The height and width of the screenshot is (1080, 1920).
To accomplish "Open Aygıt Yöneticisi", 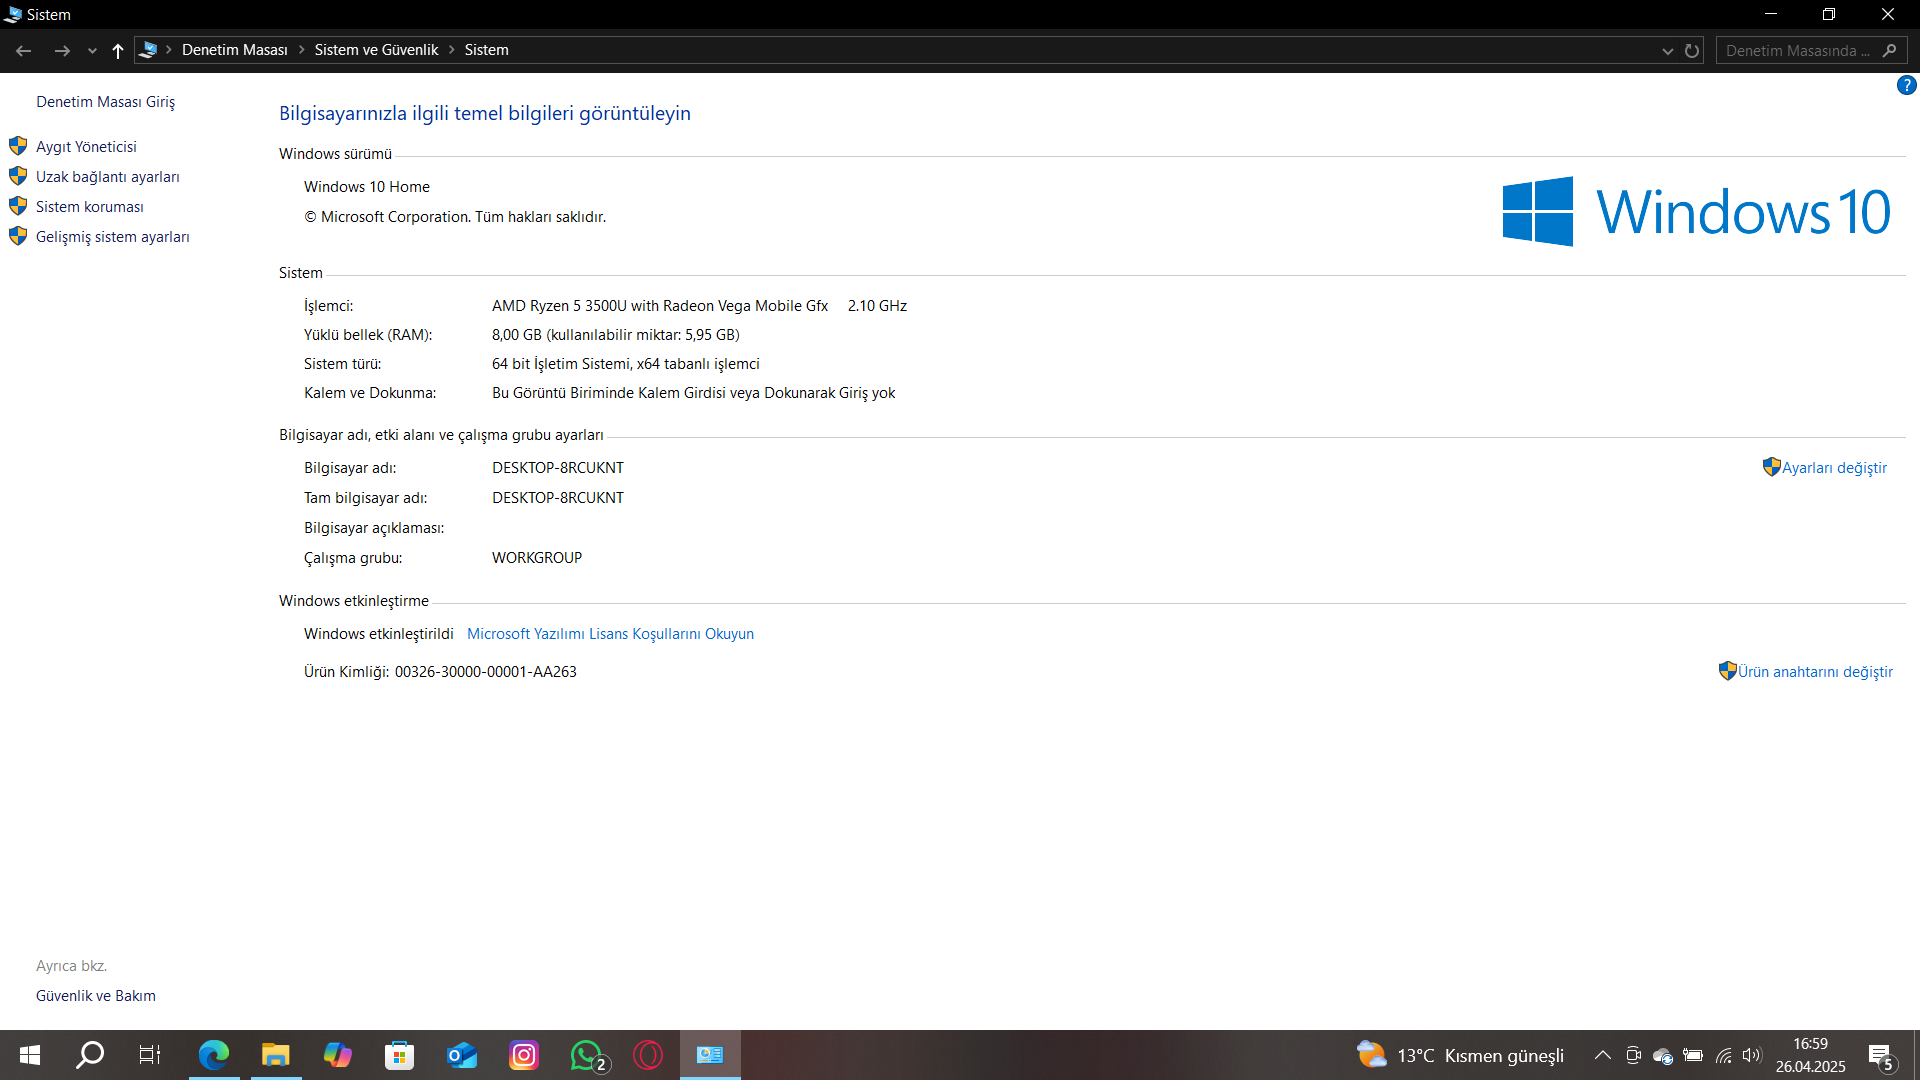I will tap(86, 147).
